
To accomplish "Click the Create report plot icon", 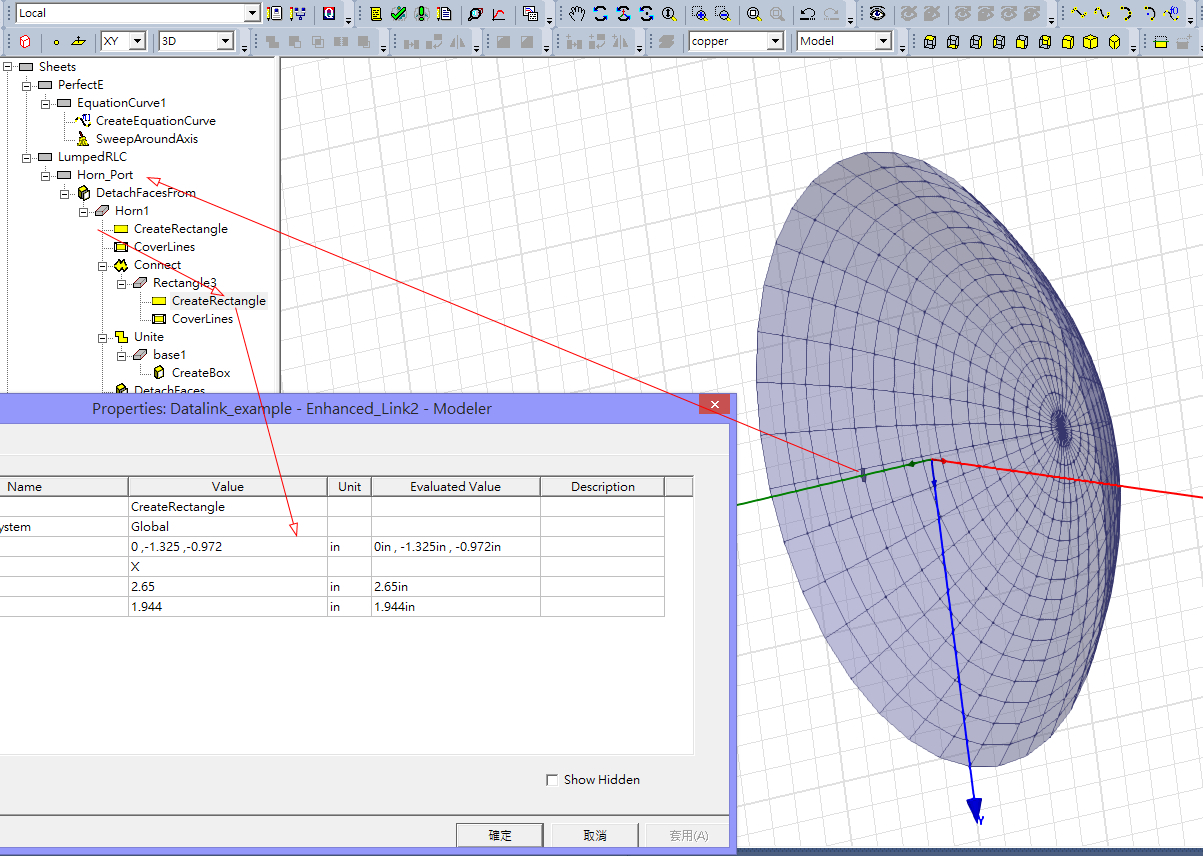I will (x=498, y=14).
